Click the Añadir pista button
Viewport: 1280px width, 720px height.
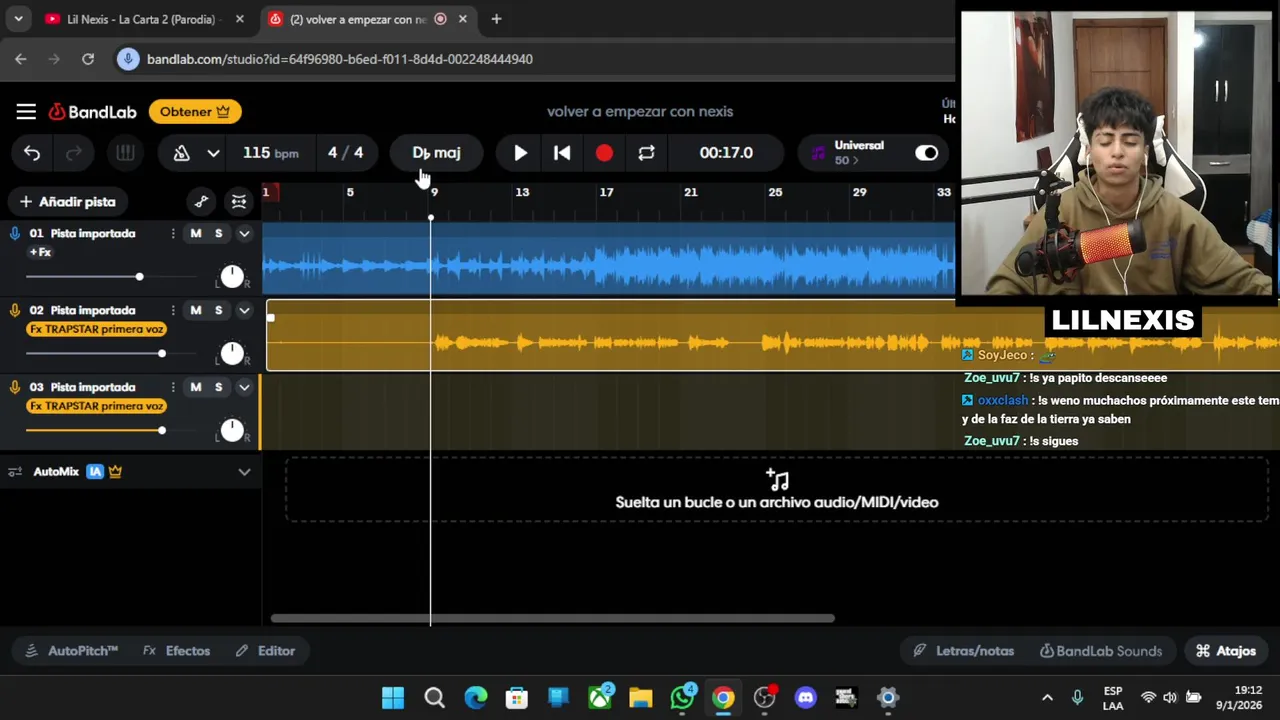[68, 202]
